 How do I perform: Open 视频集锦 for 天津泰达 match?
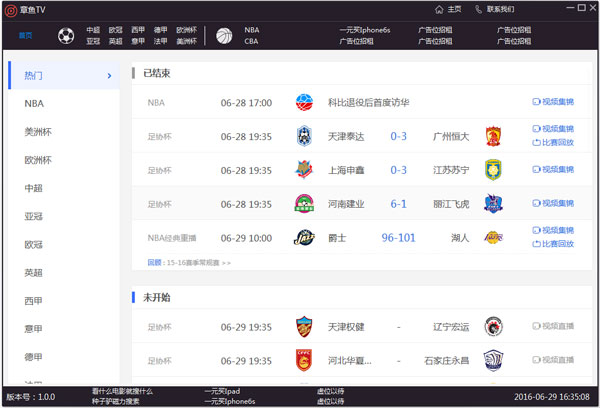tap(553, 129)
